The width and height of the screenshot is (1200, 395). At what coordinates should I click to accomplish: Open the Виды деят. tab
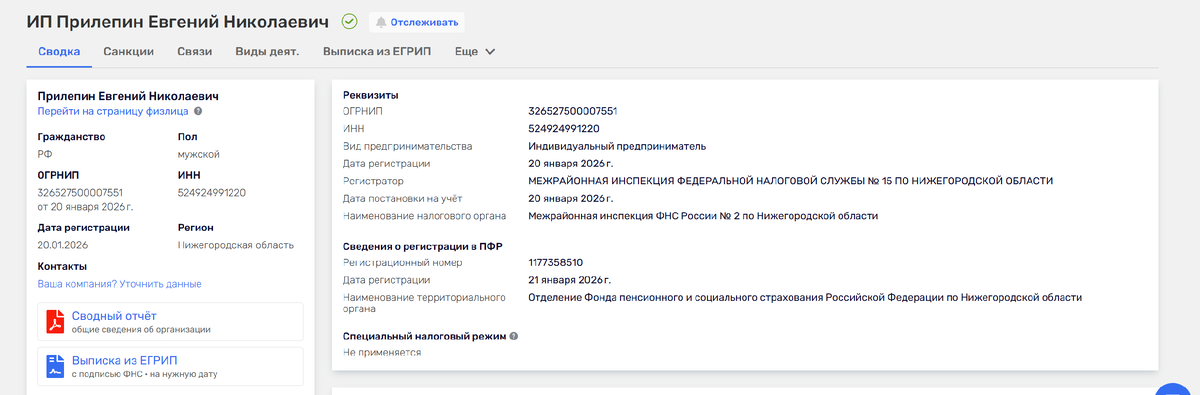267,51
